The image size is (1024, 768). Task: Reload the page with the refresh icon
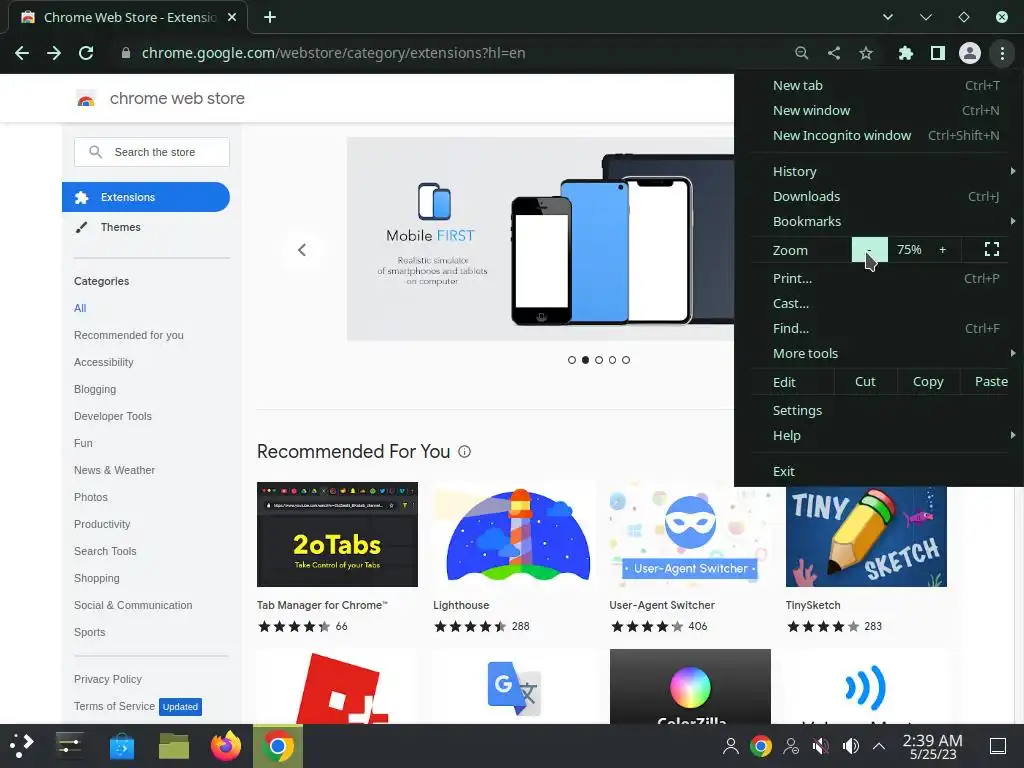(86, 53)
